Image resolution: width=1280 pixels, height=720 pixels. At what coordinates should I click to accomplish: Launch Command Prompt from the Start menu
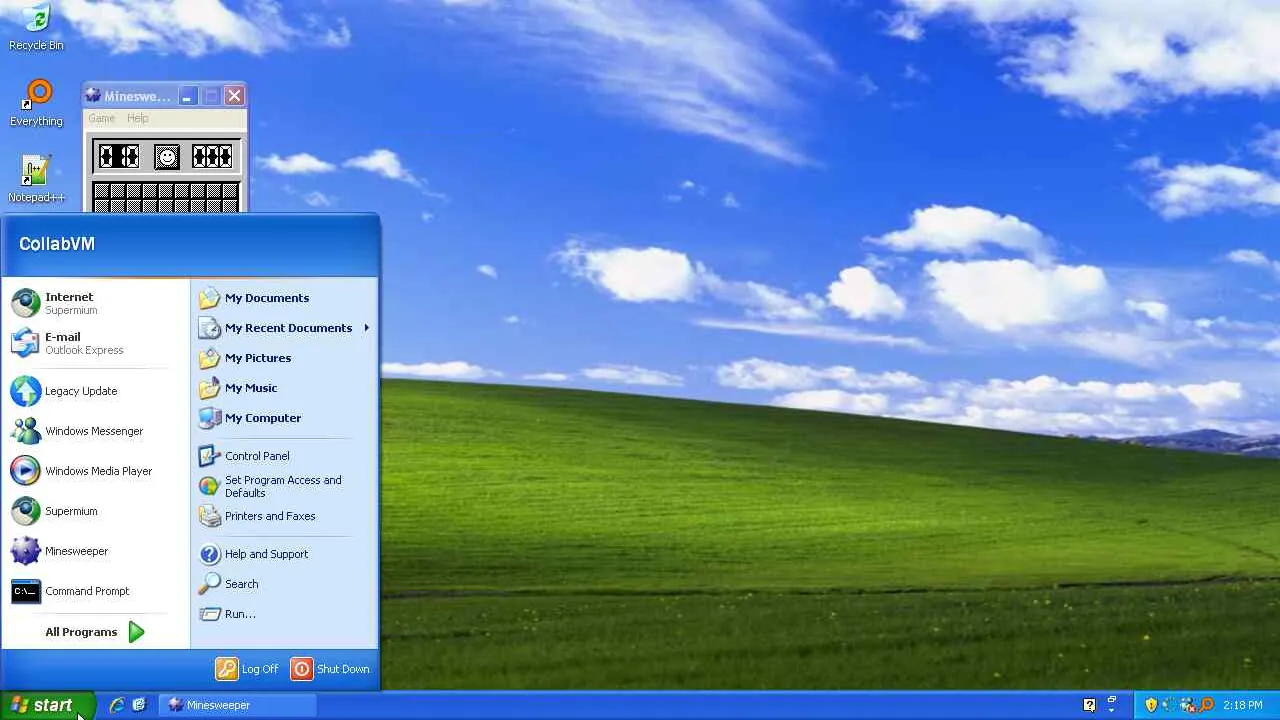click(x=96, y=591)
